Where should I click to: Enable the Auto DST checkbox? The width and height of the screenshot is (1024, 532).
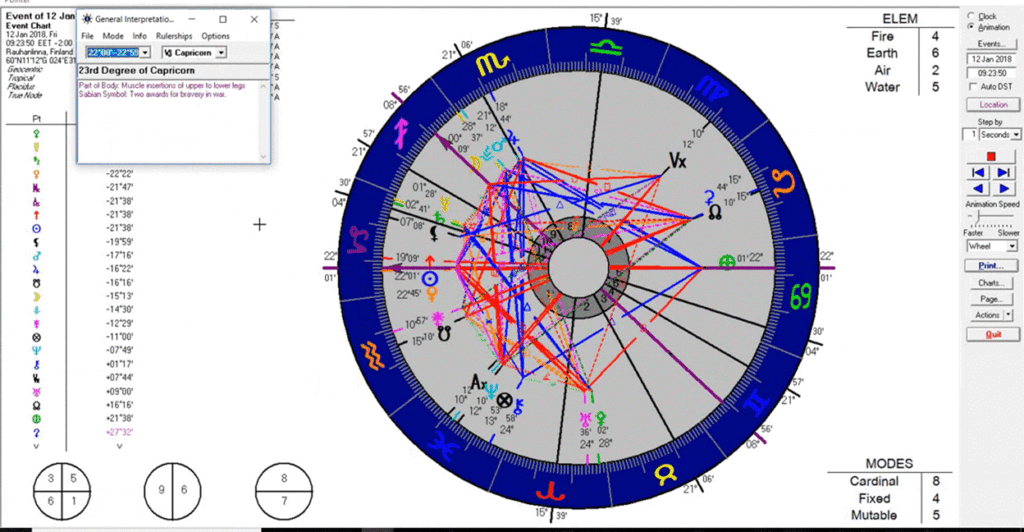coord(973,88)
